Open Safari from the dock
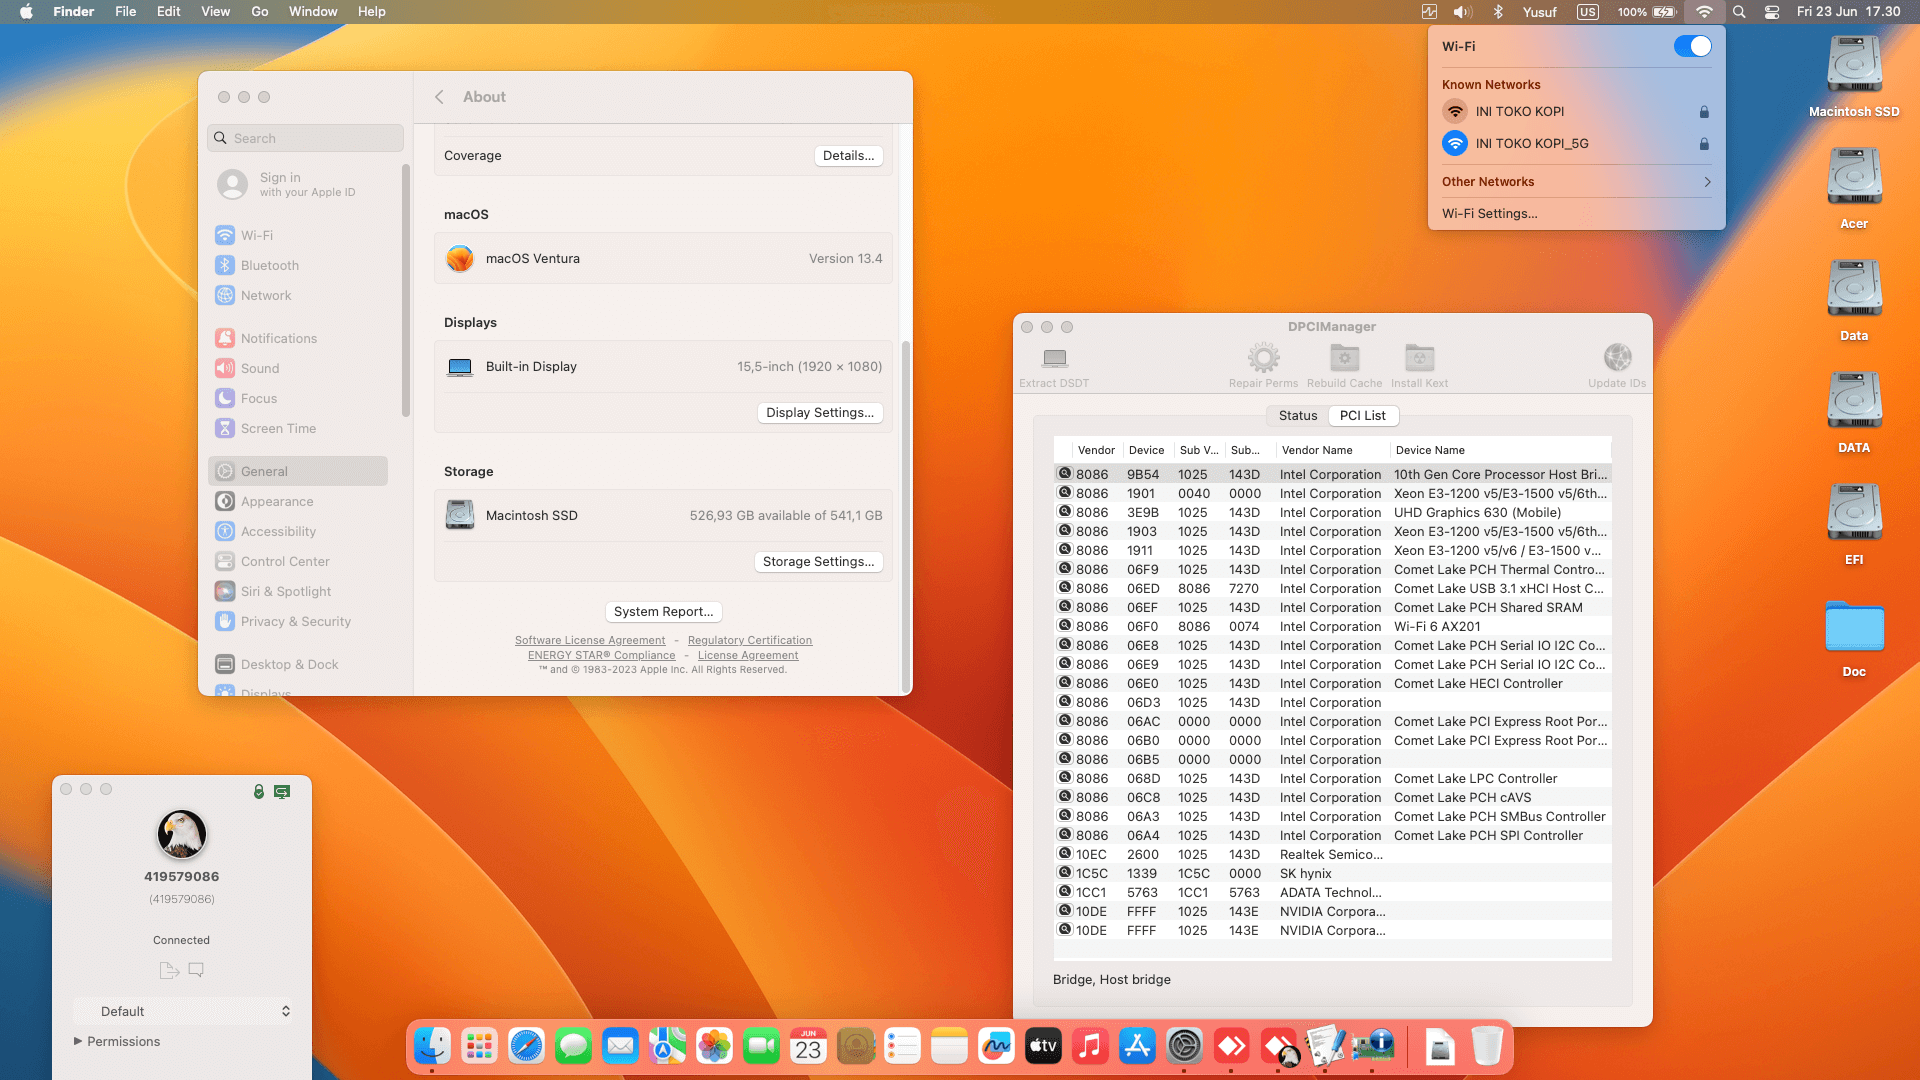1920x1080 pixels. (526, 1046)
